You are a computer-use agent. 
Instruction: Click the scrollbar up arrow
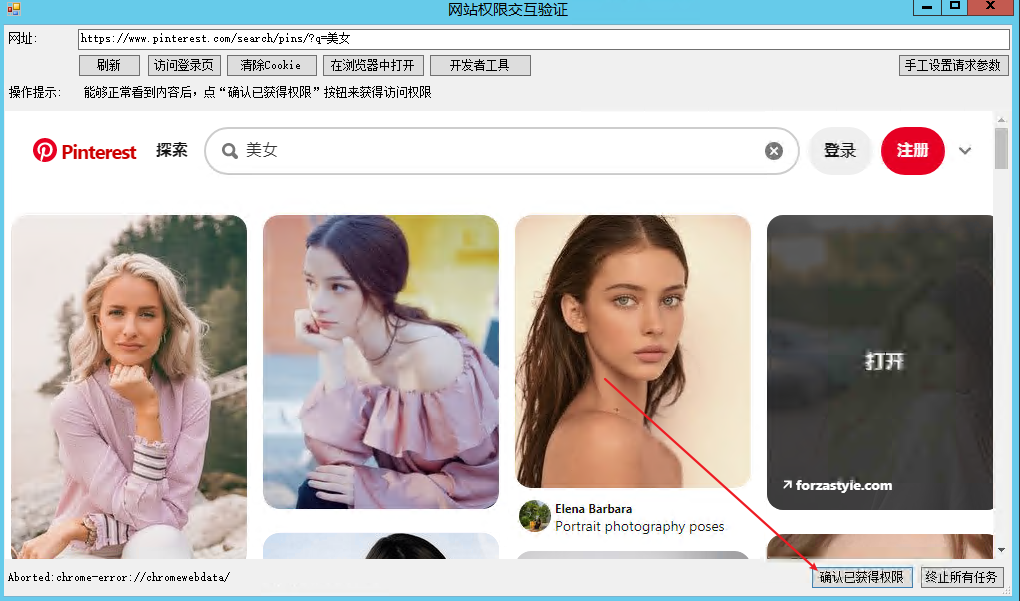(x=1001, y=119)
